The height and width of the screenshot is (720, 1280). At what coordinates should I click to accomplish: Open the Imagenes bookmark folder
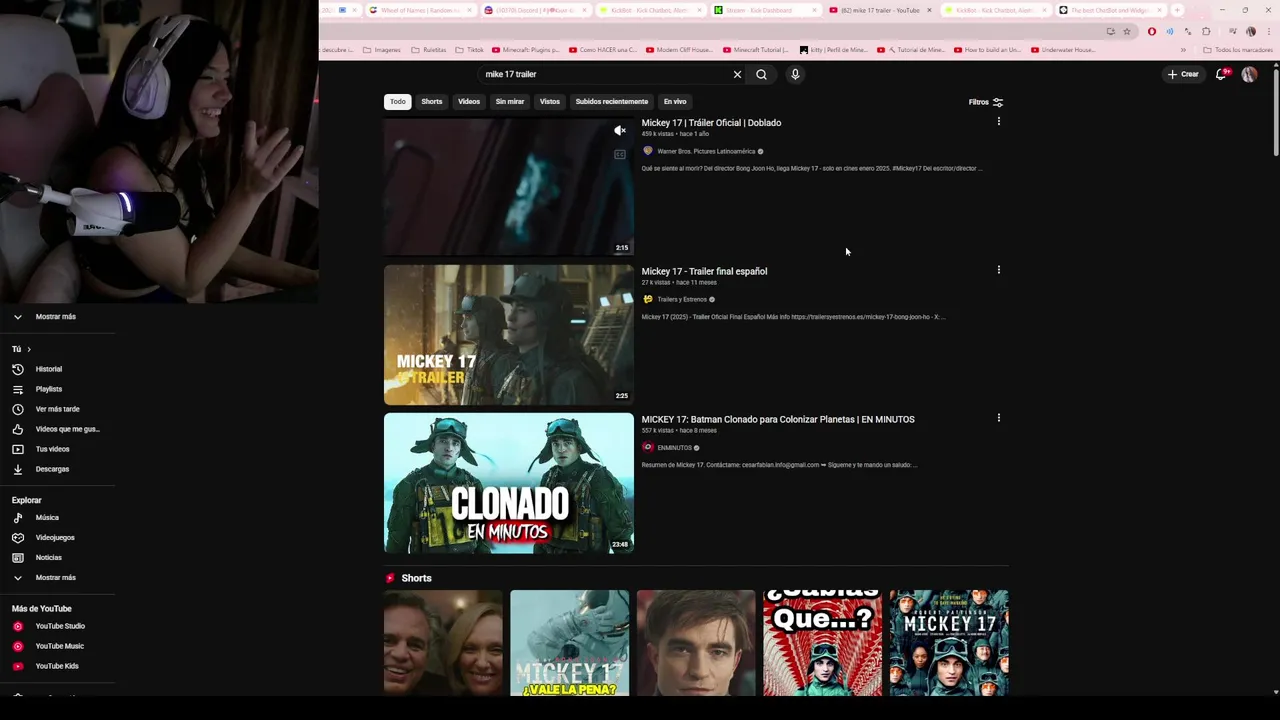pyautogui.click(x=381, y=49)
